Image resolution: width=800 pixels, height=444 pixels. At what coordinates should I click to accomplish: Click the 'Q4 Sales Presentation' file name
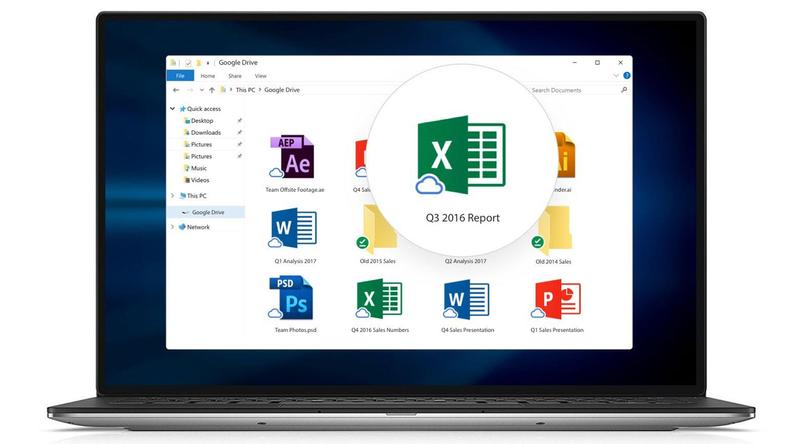[x=467, y=330]
